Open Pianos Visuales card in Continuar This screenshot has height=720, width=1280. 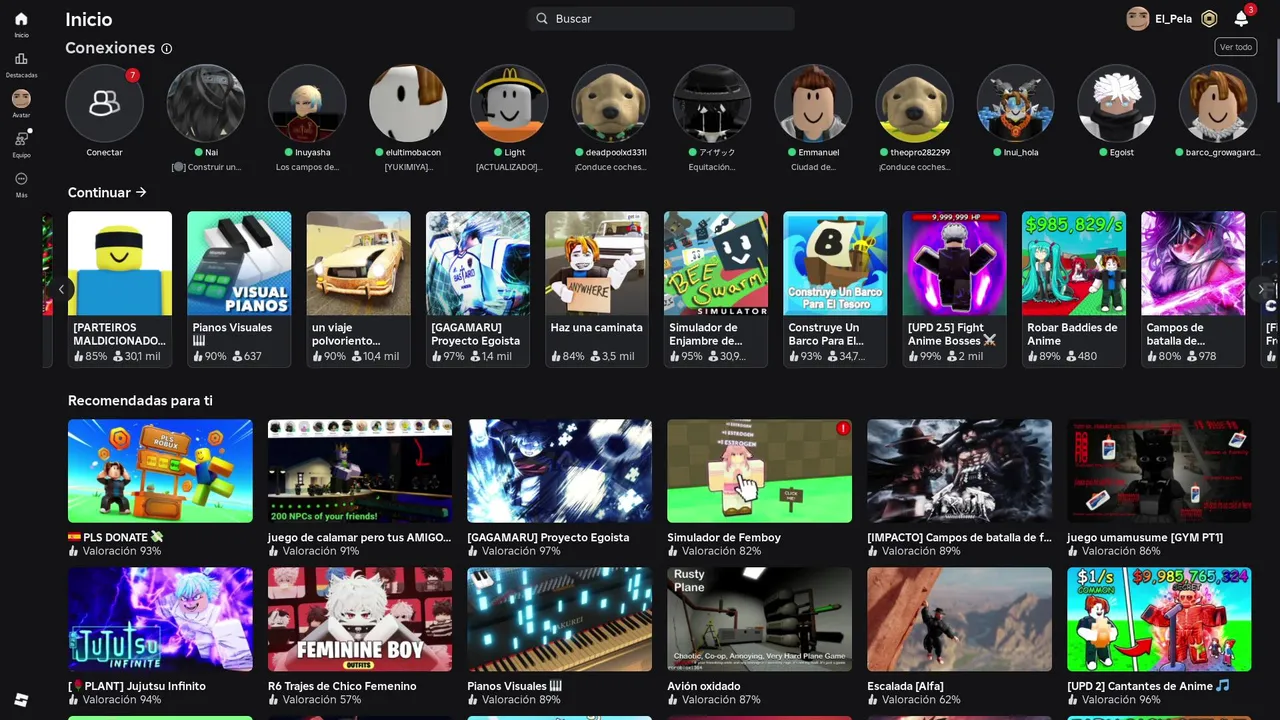(239, 289)
